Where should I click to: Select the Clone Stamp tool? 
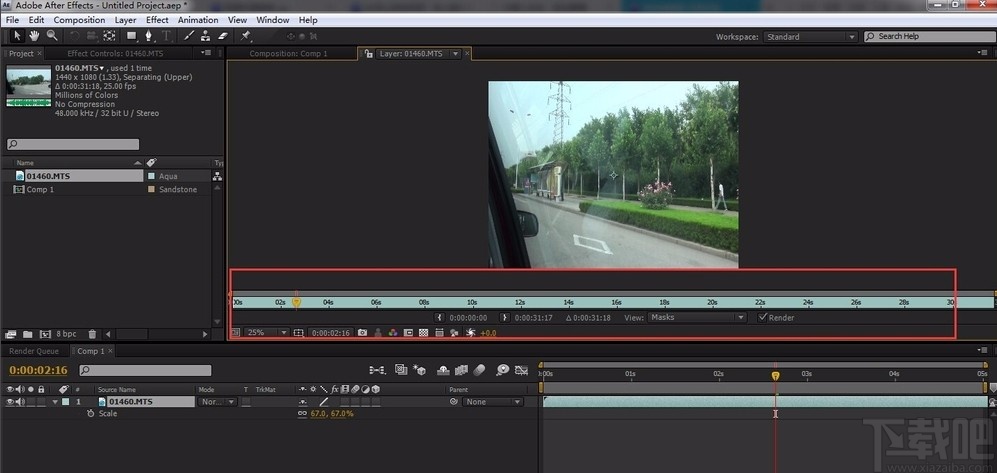(x=206, y=36)
